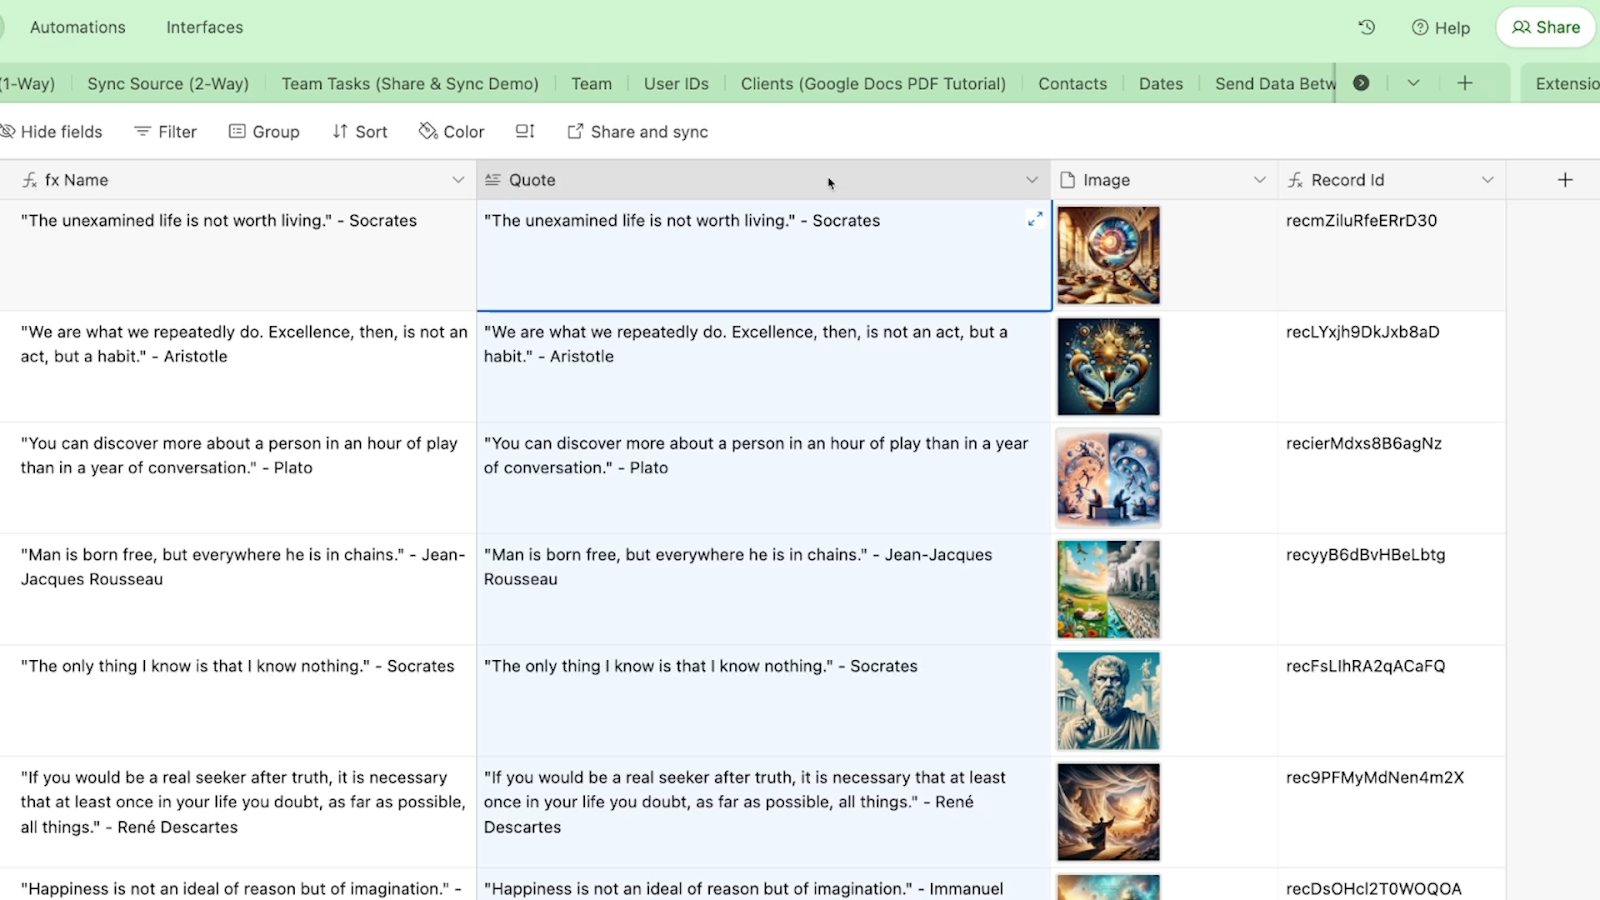The width and height of the screenshot is (1600, 900).
Task: Open the Record Id column dropdown arrow
Action: point(1488,180)
